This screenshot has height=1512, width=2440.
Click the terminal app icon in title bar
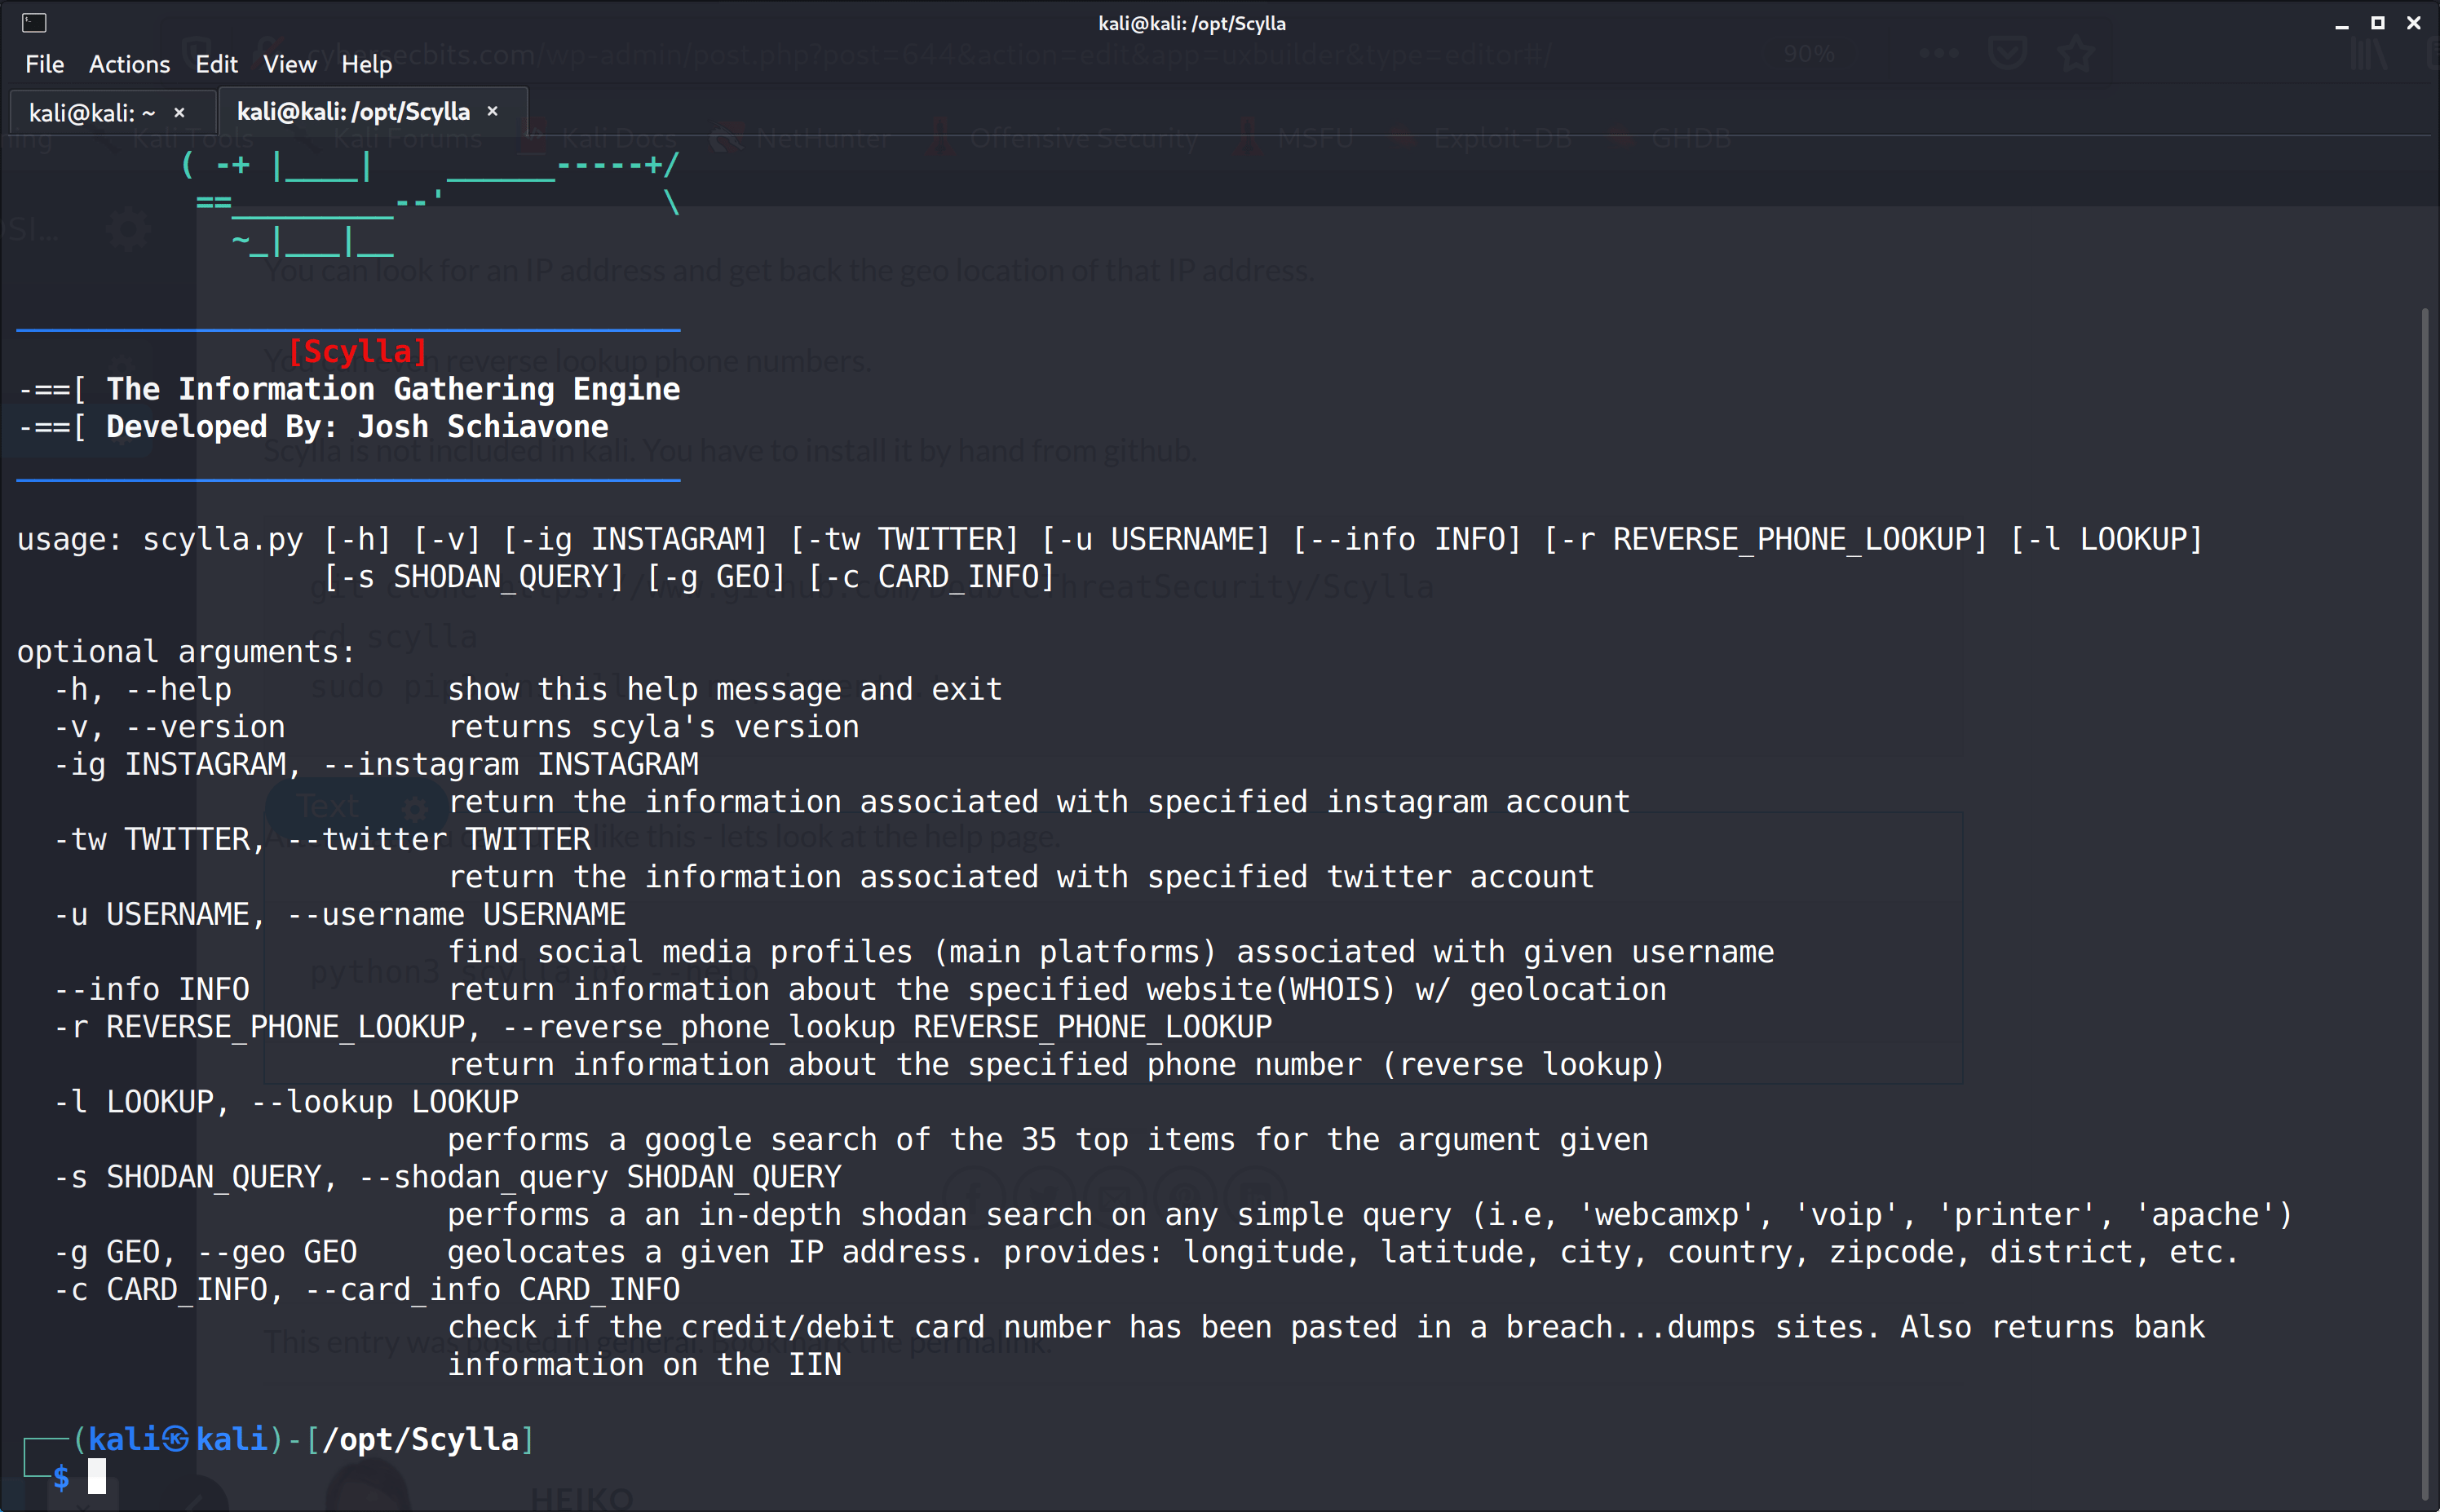[x=34, y=22]
